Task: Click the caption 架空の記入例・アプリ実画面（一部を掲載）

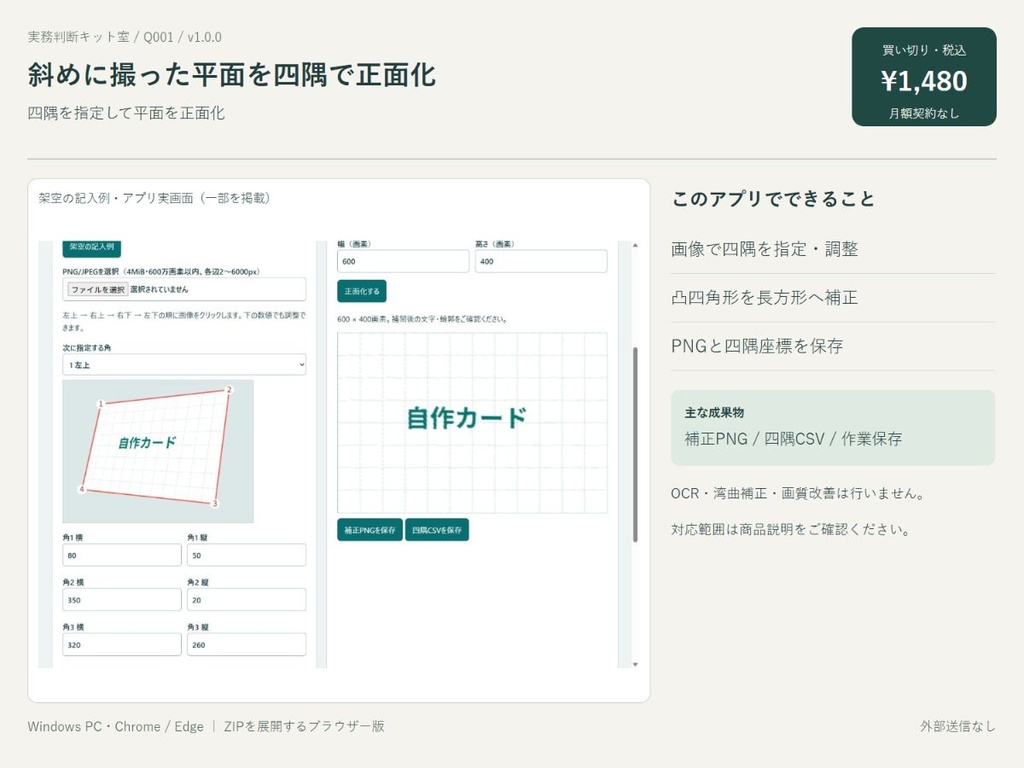Action: coord(154,198)
